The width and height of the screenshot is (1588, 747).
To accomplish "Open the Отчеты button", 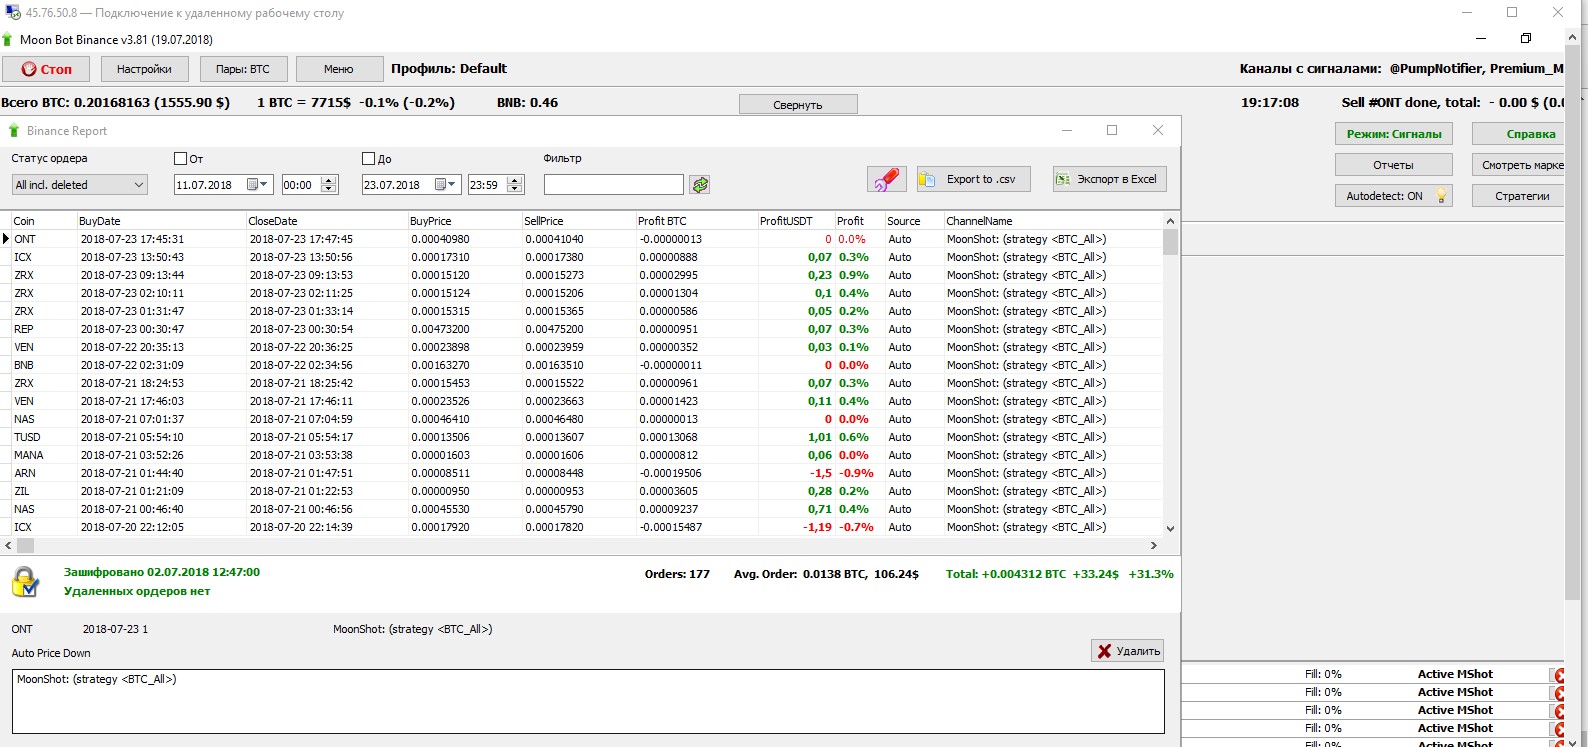I will (1394, 165).
